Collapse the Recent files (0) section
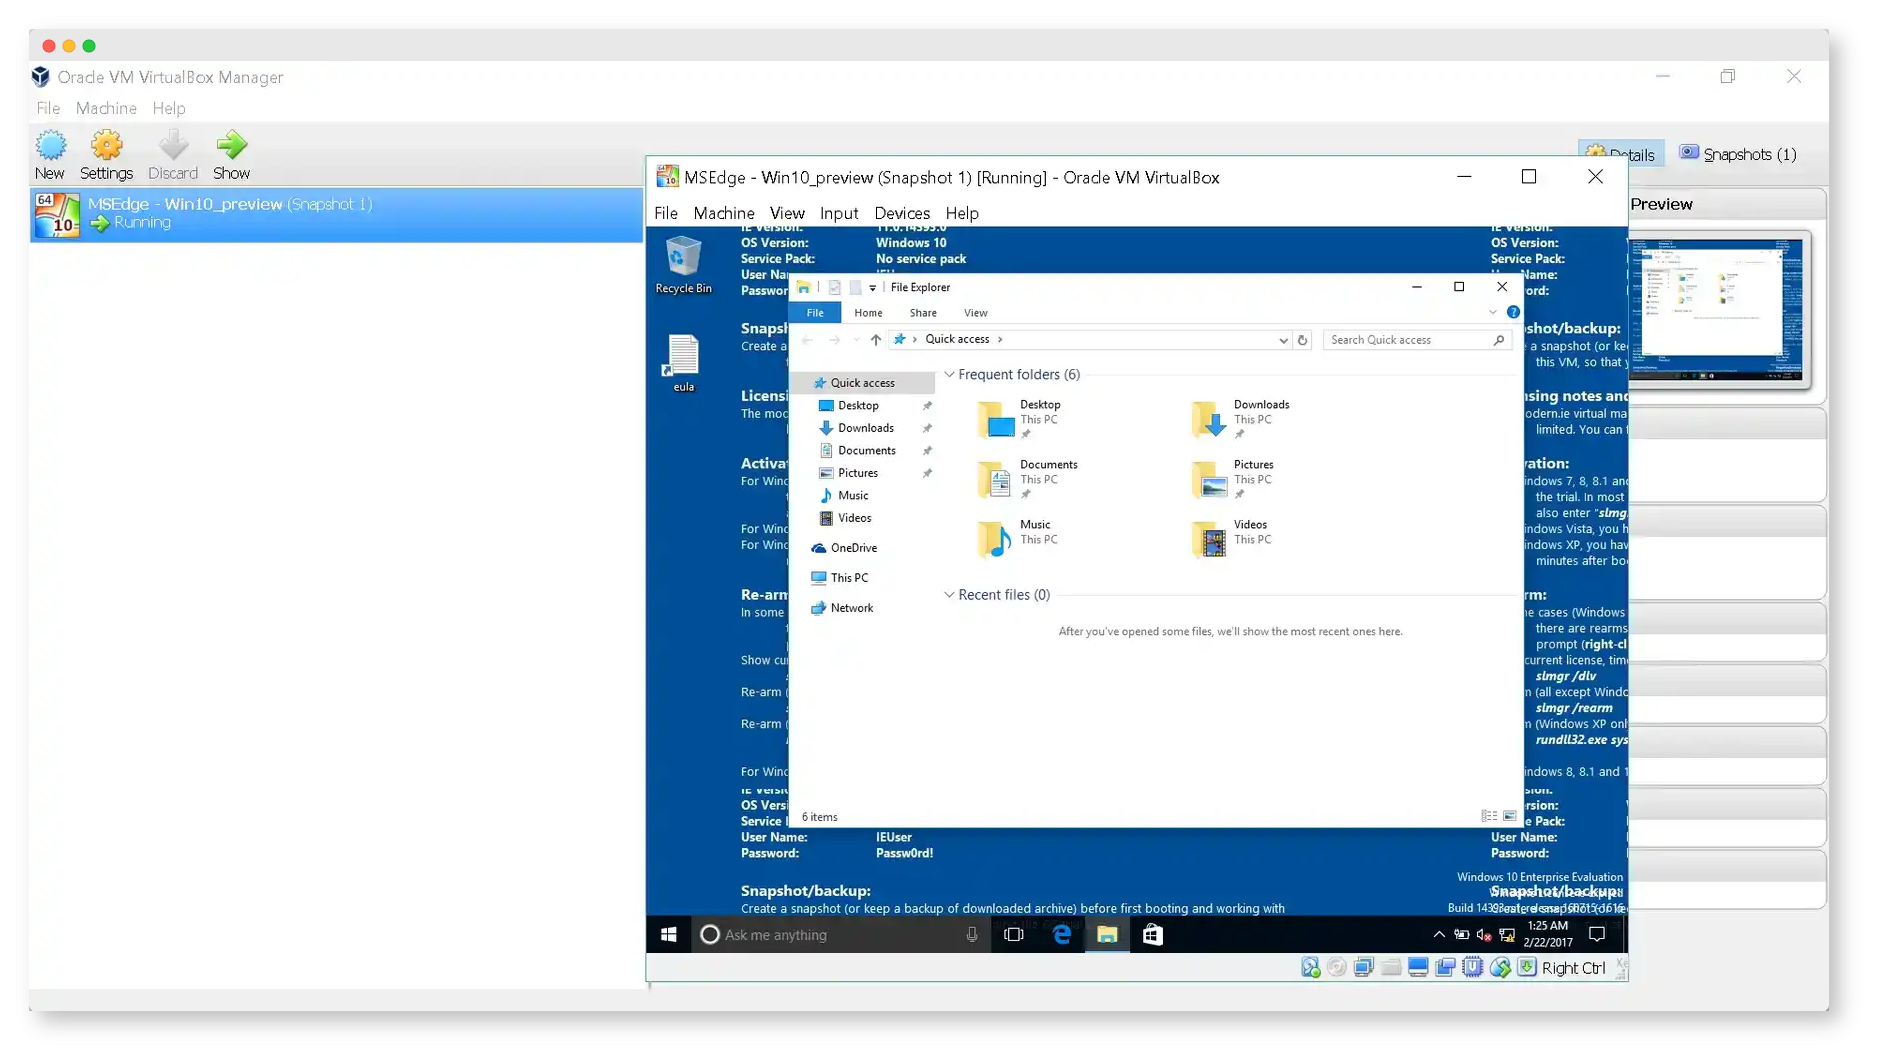 (949, 595)
